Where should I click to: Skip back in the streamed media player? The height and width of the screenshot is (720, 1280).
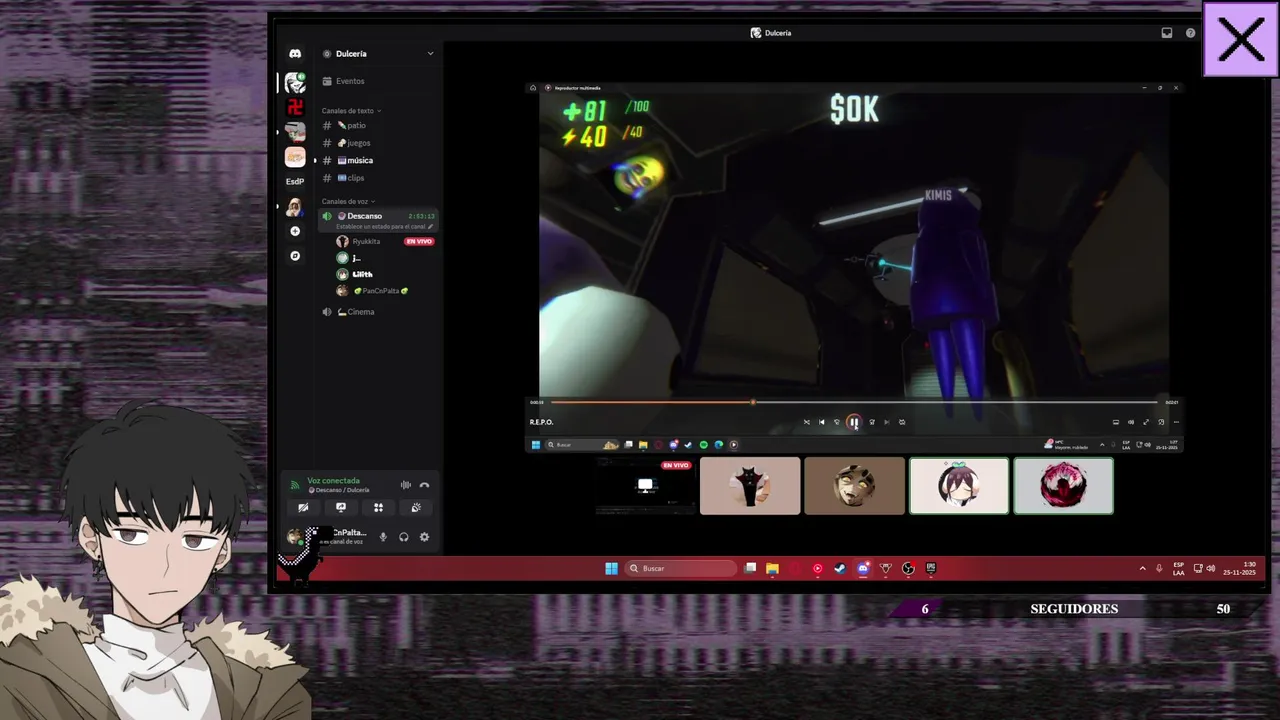(837, 422)
